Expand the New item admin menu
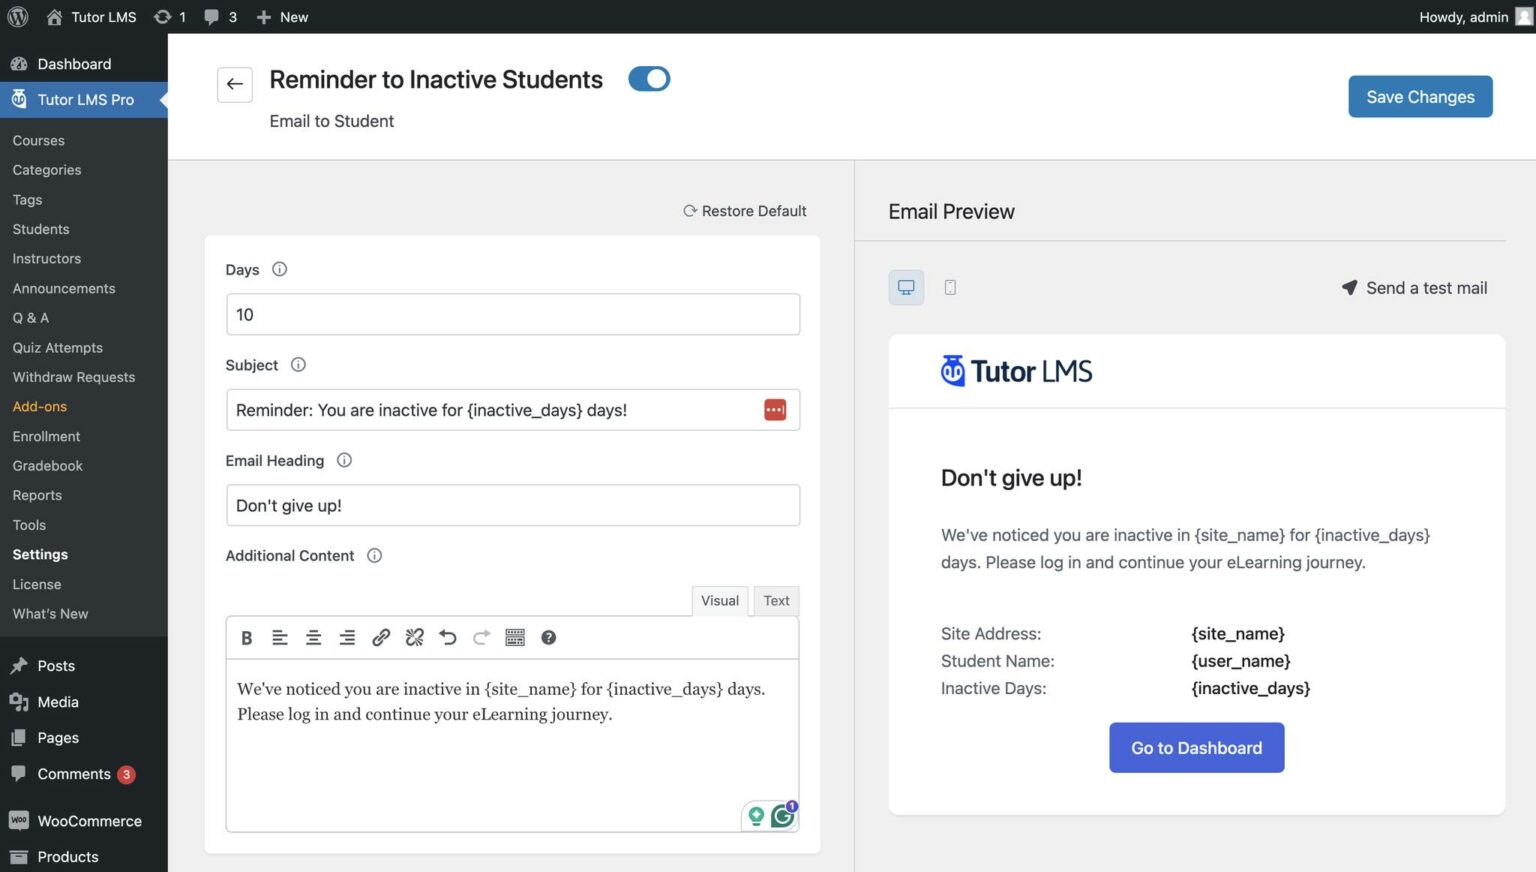Screen dimensions: 1536x872 (281, 16)
